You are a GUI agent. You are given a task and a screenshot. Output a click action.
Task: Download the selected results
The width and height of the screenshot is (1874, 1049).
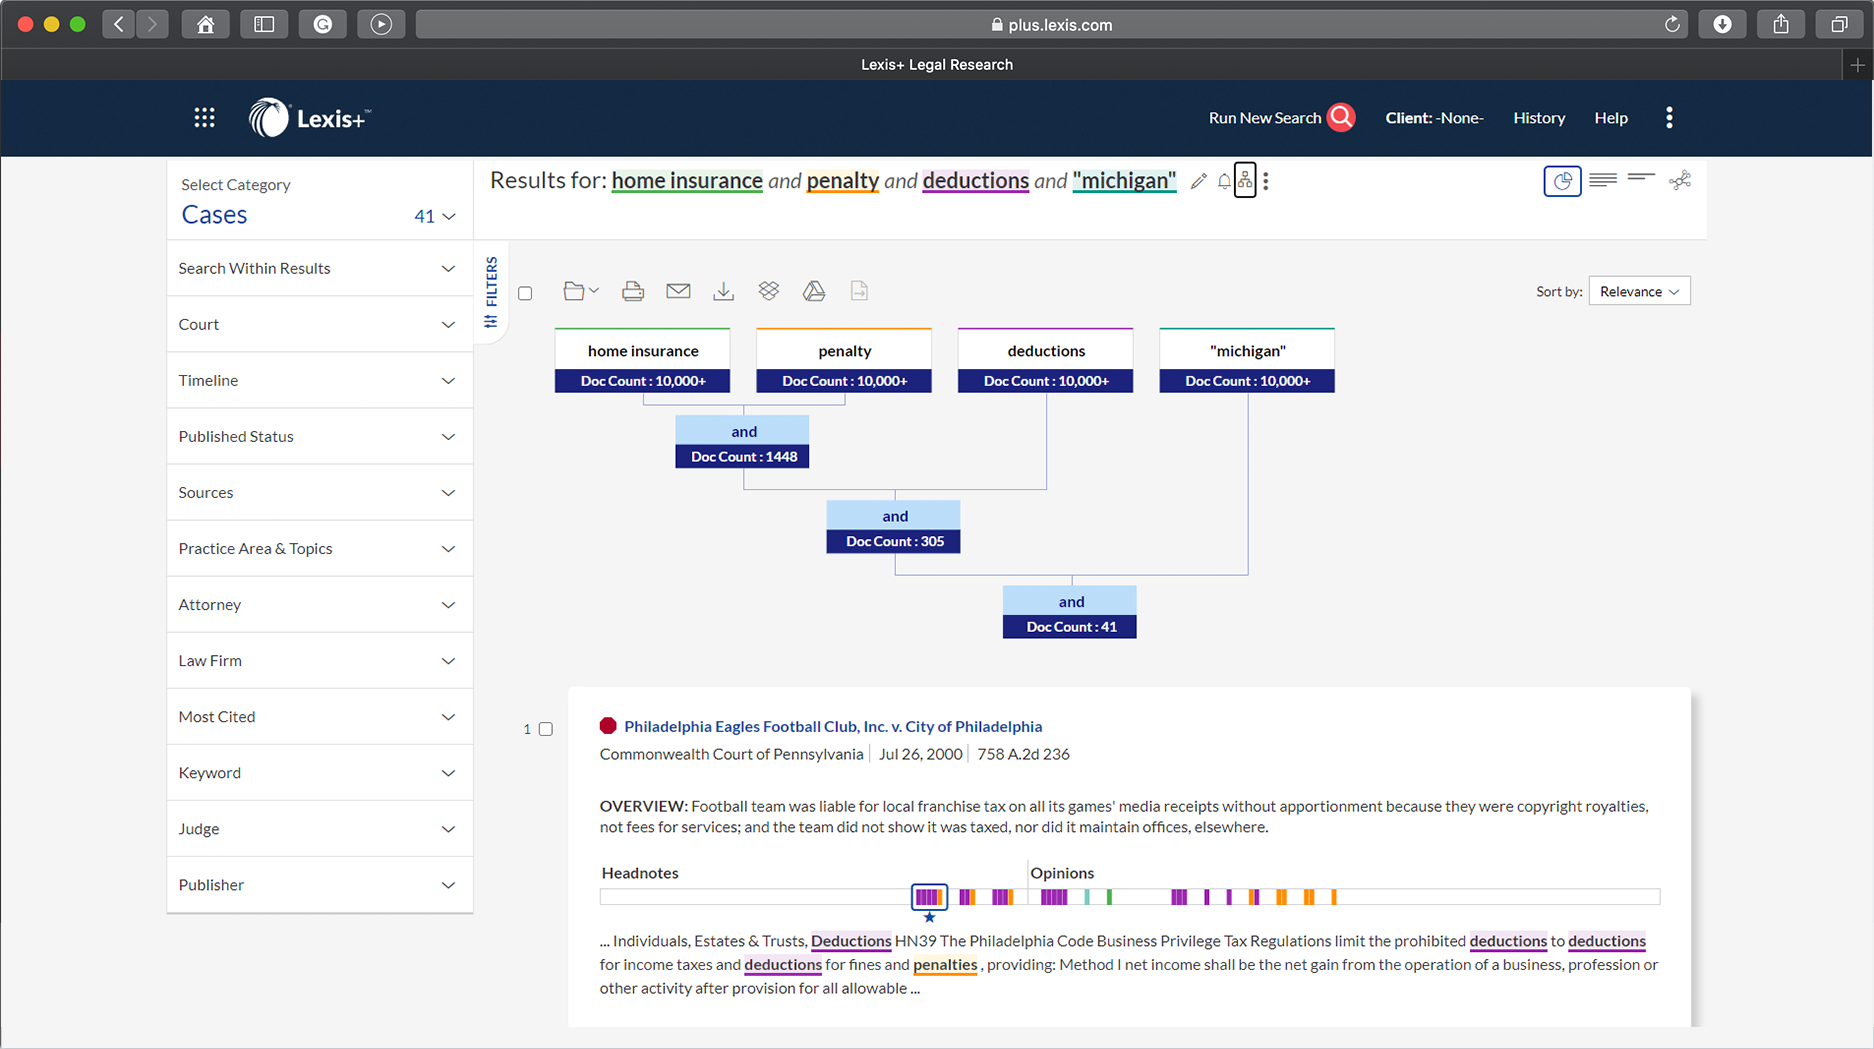click(723, 291)
